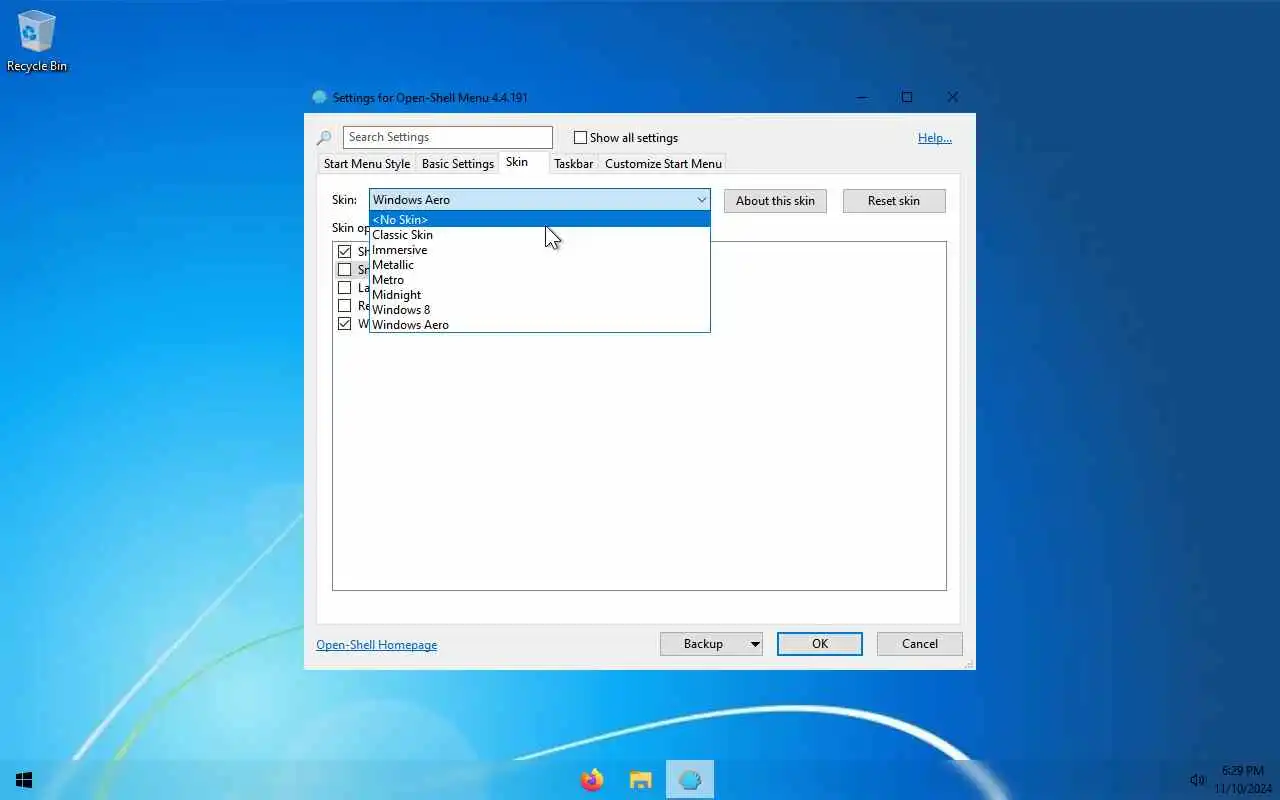Viewport: 1280px width, 800px height.
Task: Toggle the fourth skin option checkbox
Action: click(345, 305)
